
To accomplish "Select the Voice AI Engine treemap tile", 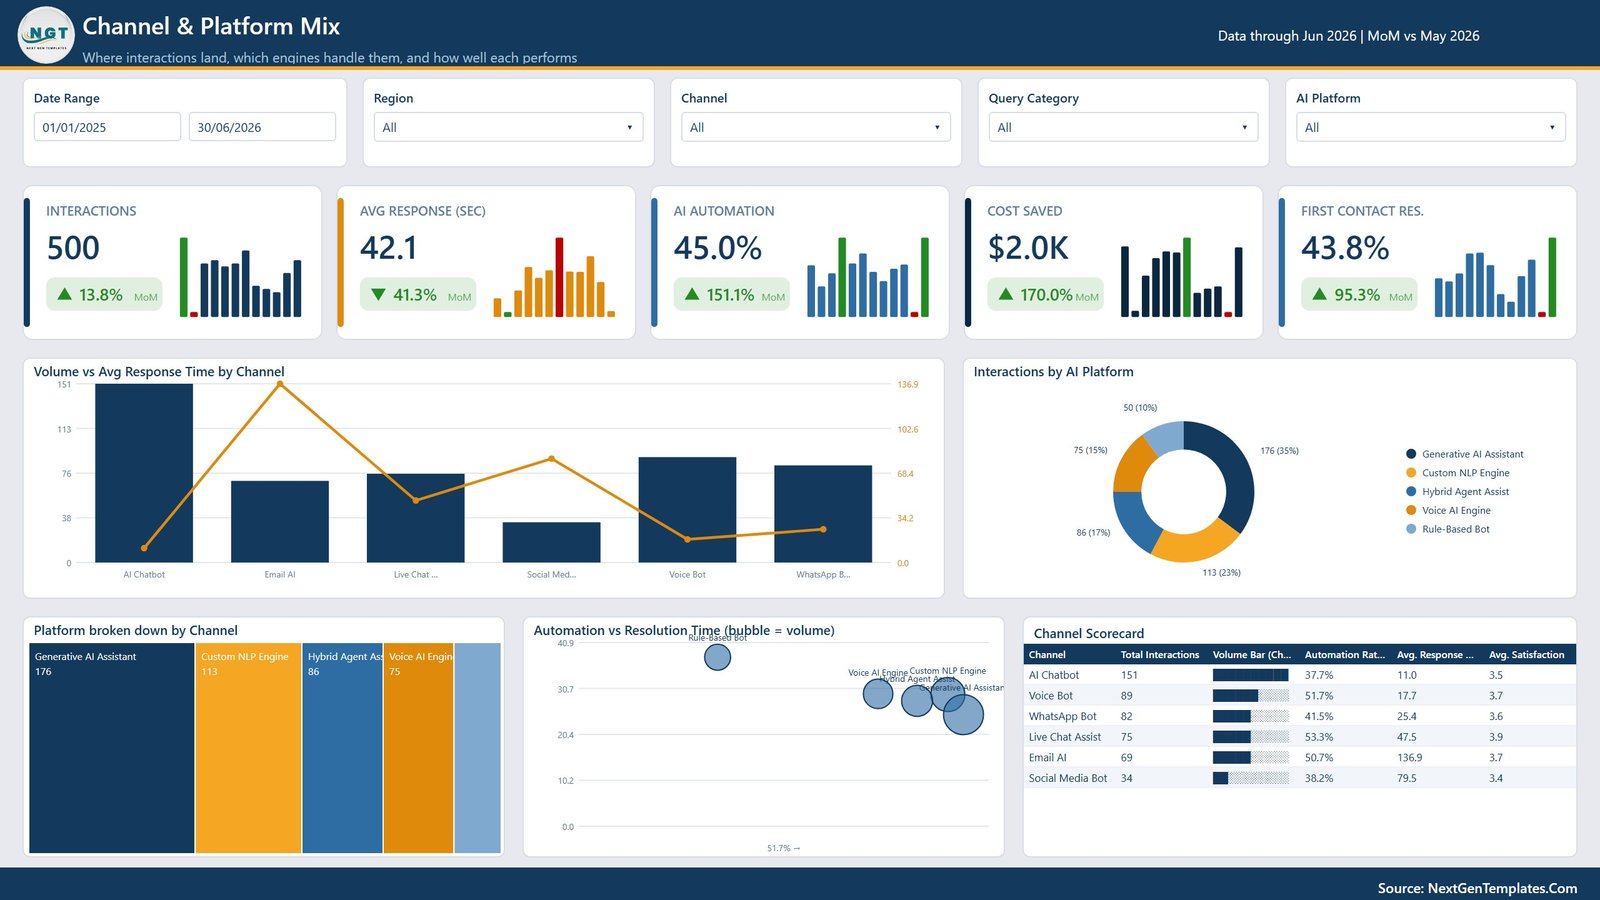I will 418,748.
